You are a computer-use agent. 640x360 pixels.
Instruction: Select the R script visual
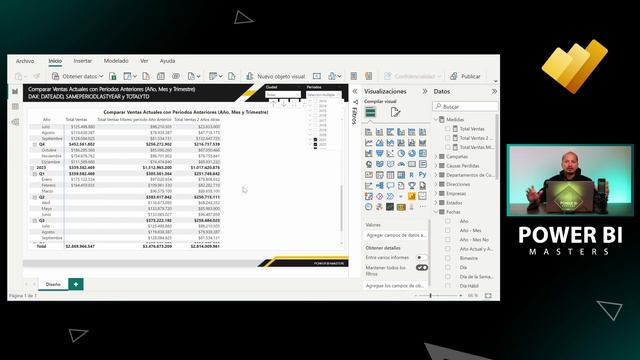coord(412,175)
